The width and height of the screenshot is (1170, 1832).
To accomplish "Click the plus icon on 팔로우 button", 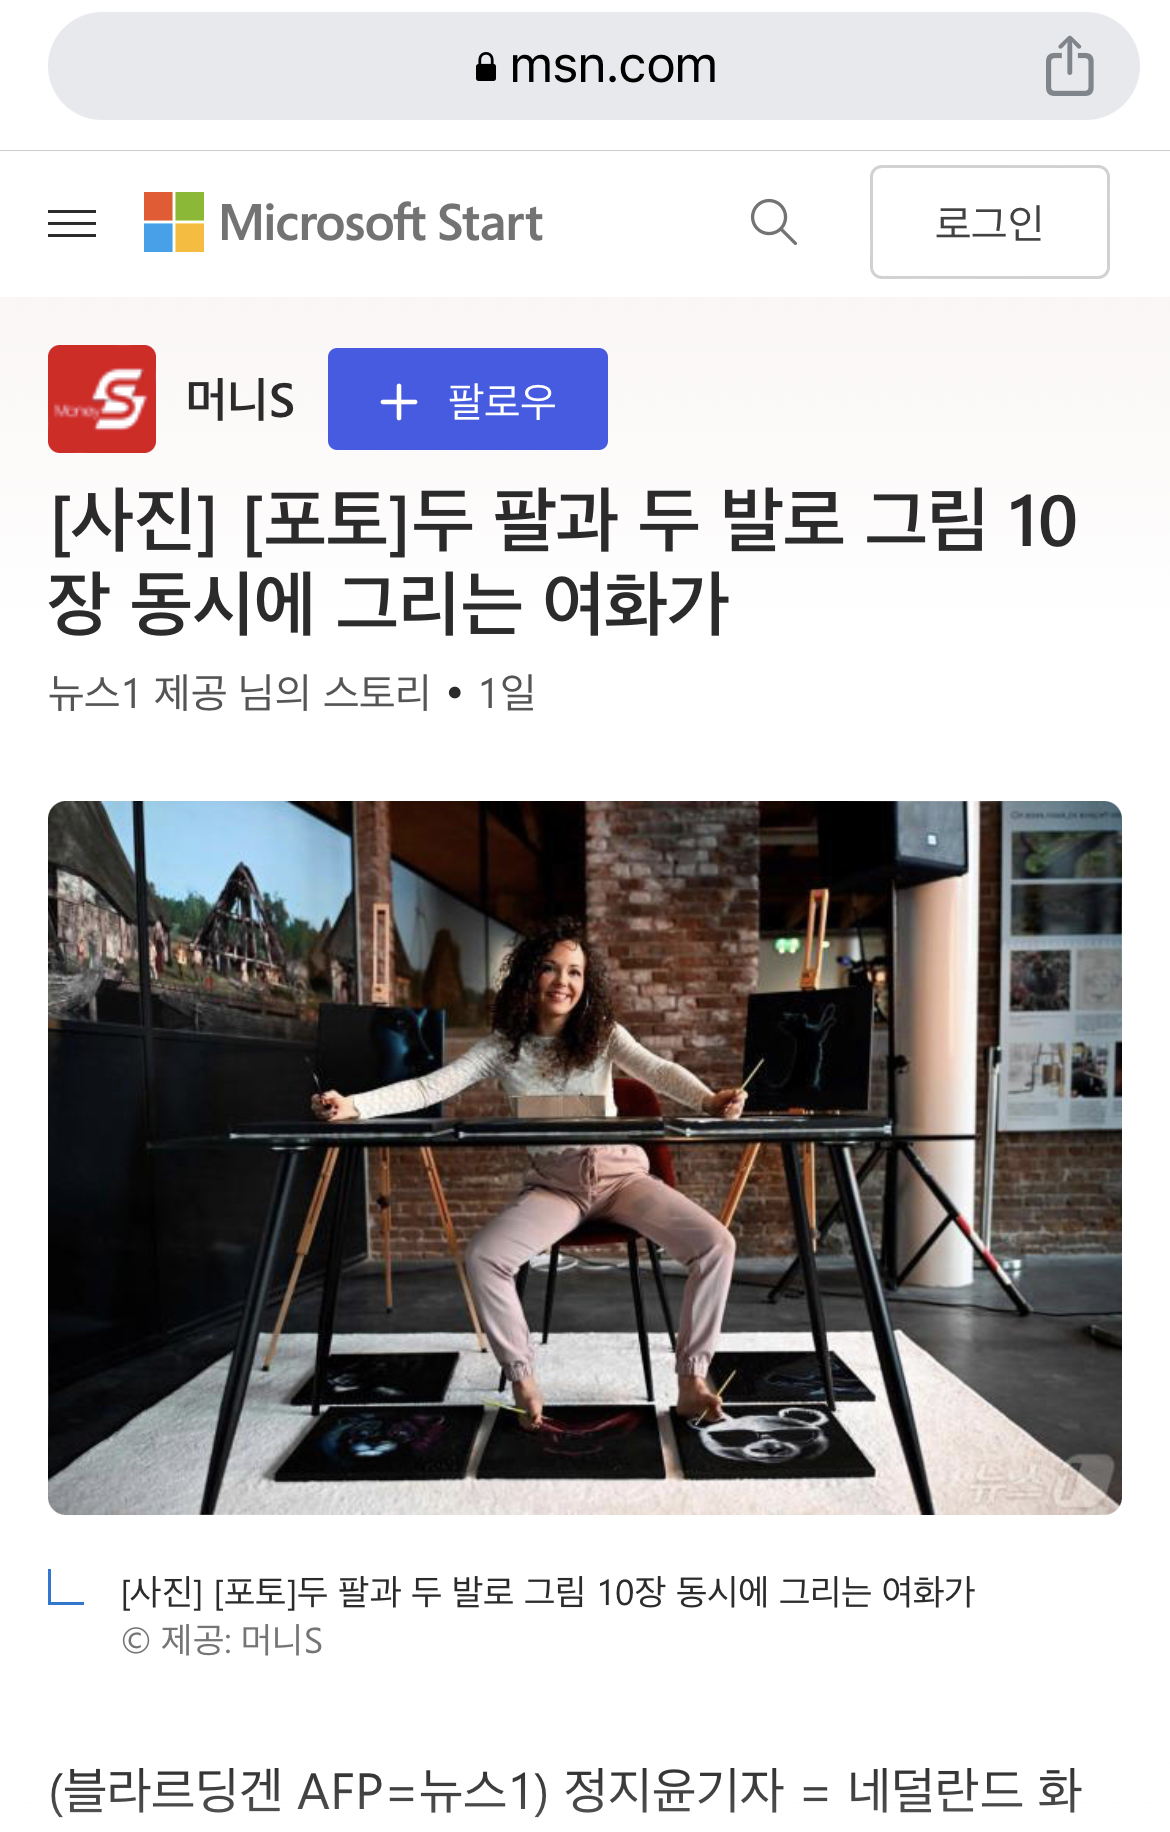I will click(399, 402).
